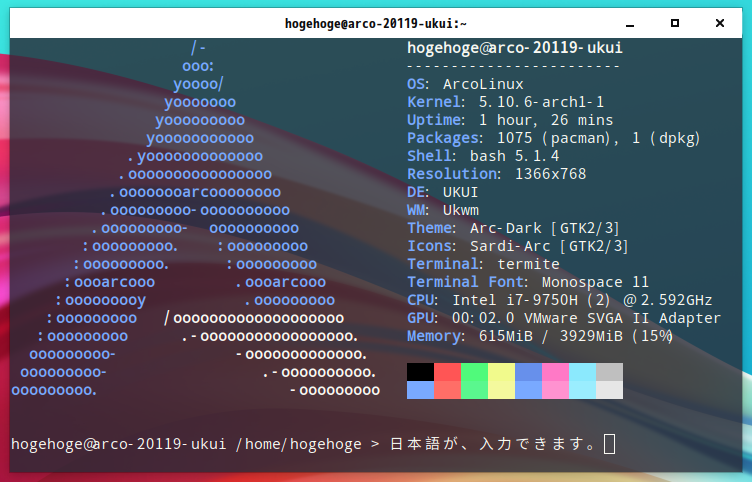
Task: Click the Memory line 615MiB / 3929MiB
Action: [x=540, y=336]
